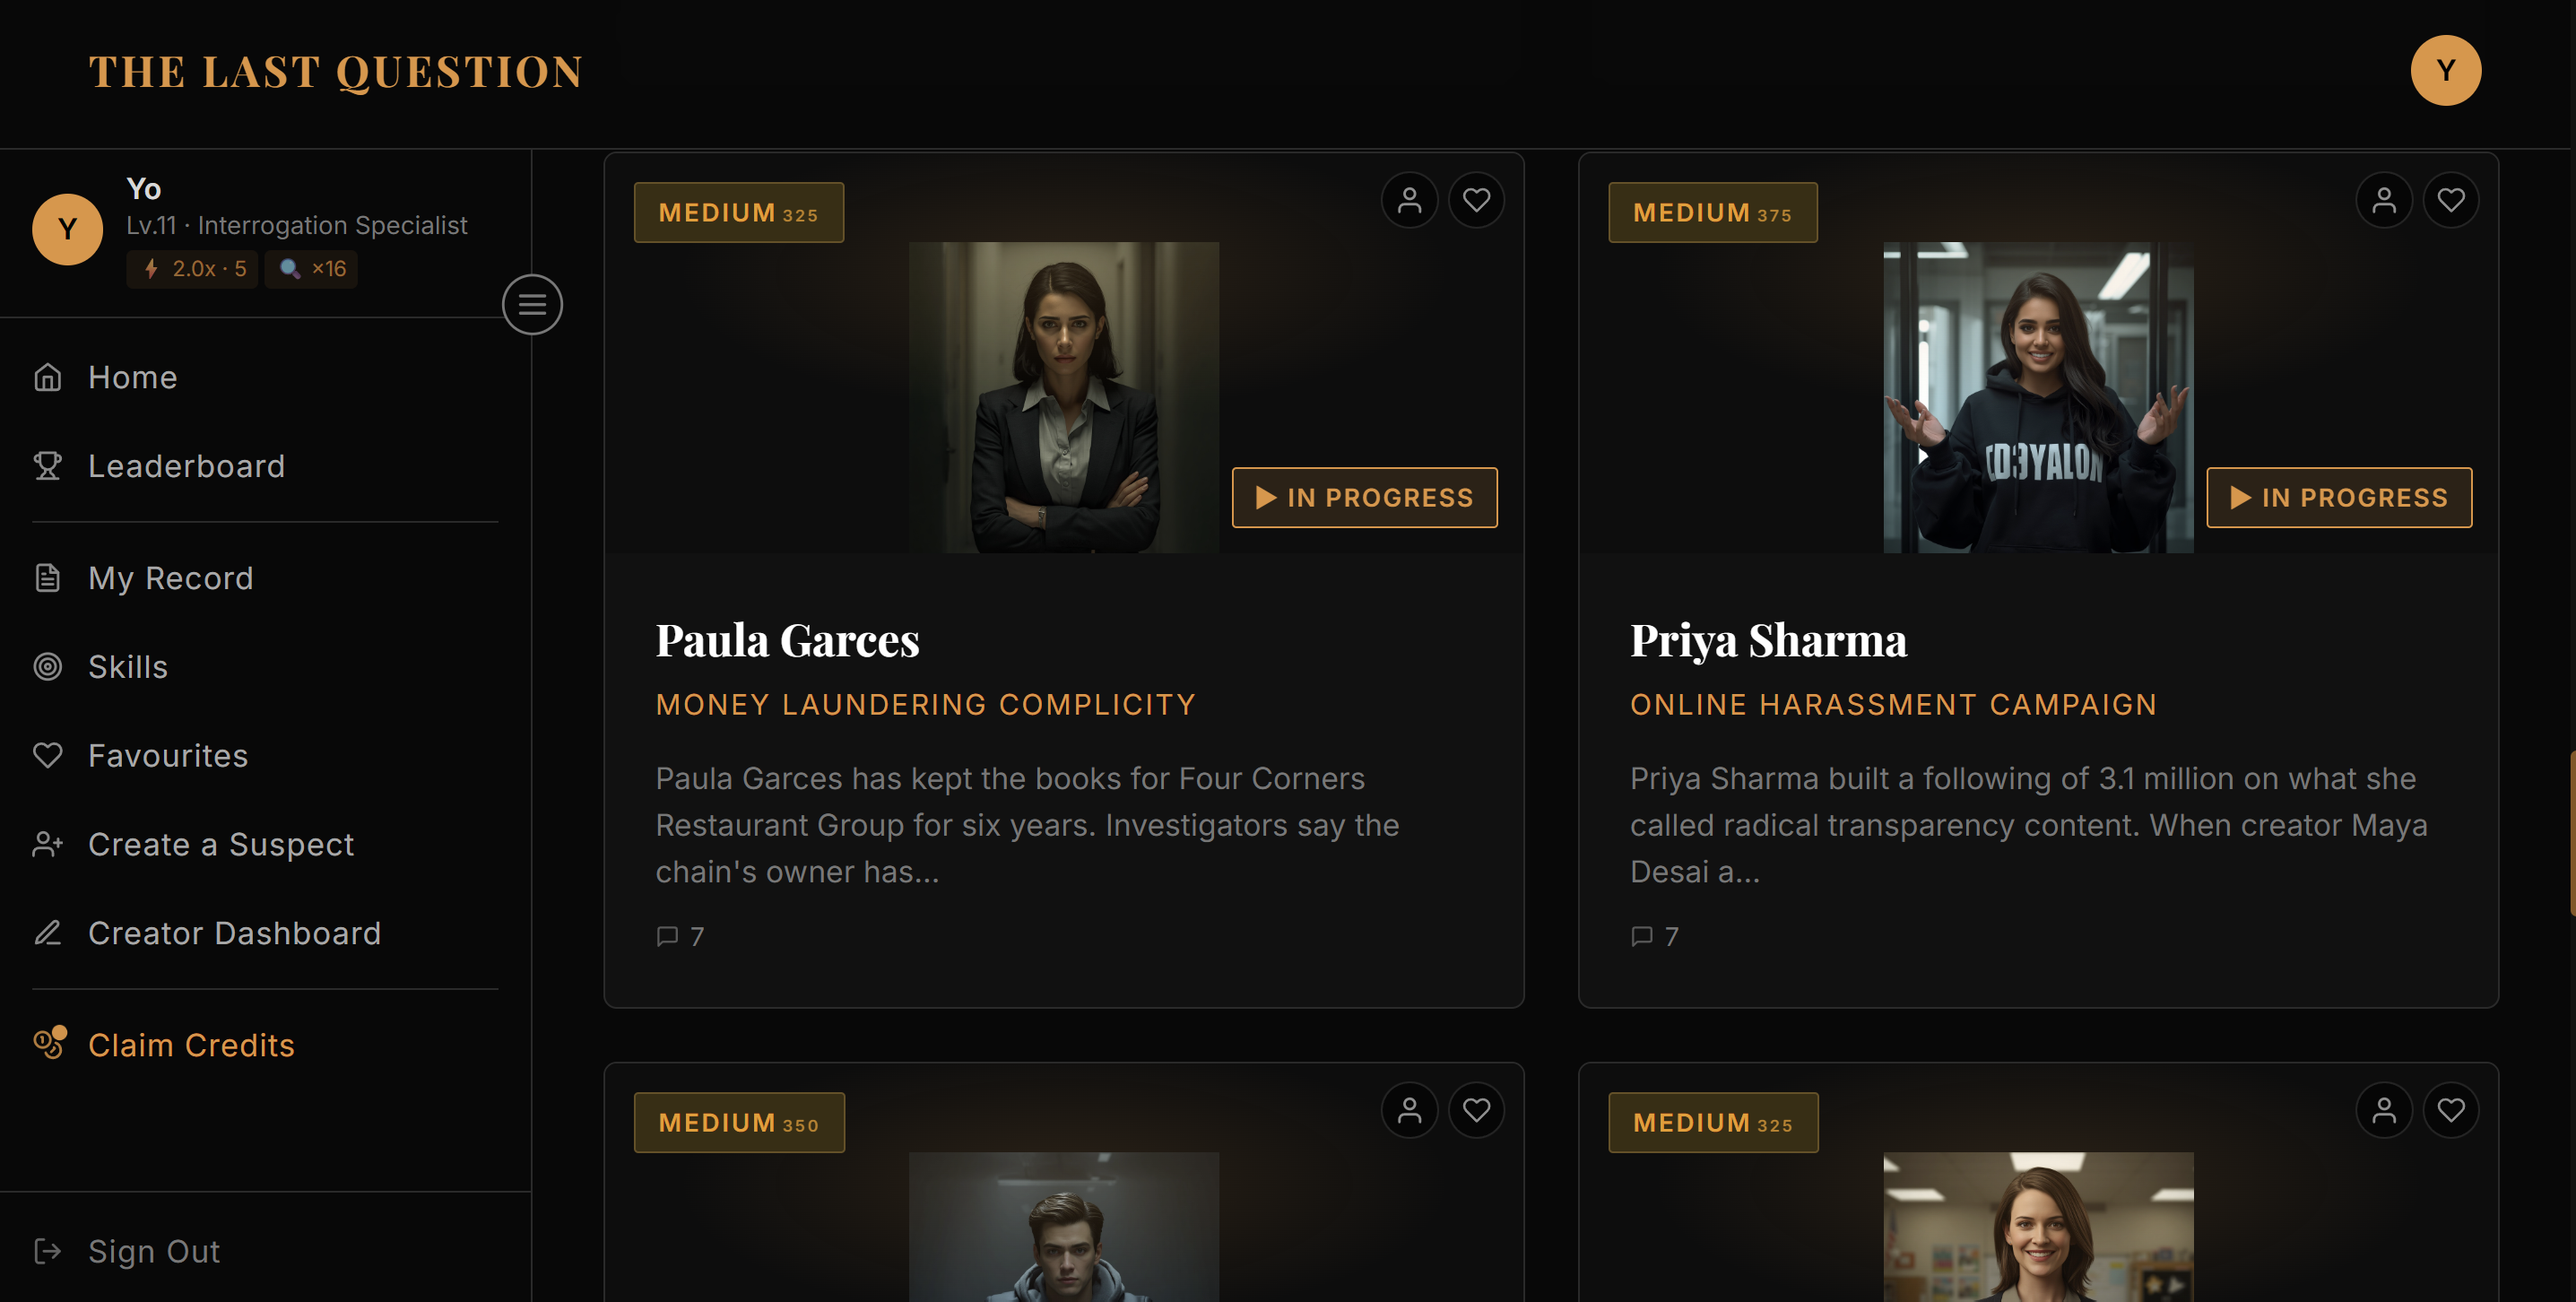Click the Creator Dashboard pencil icon

point(47,933)
